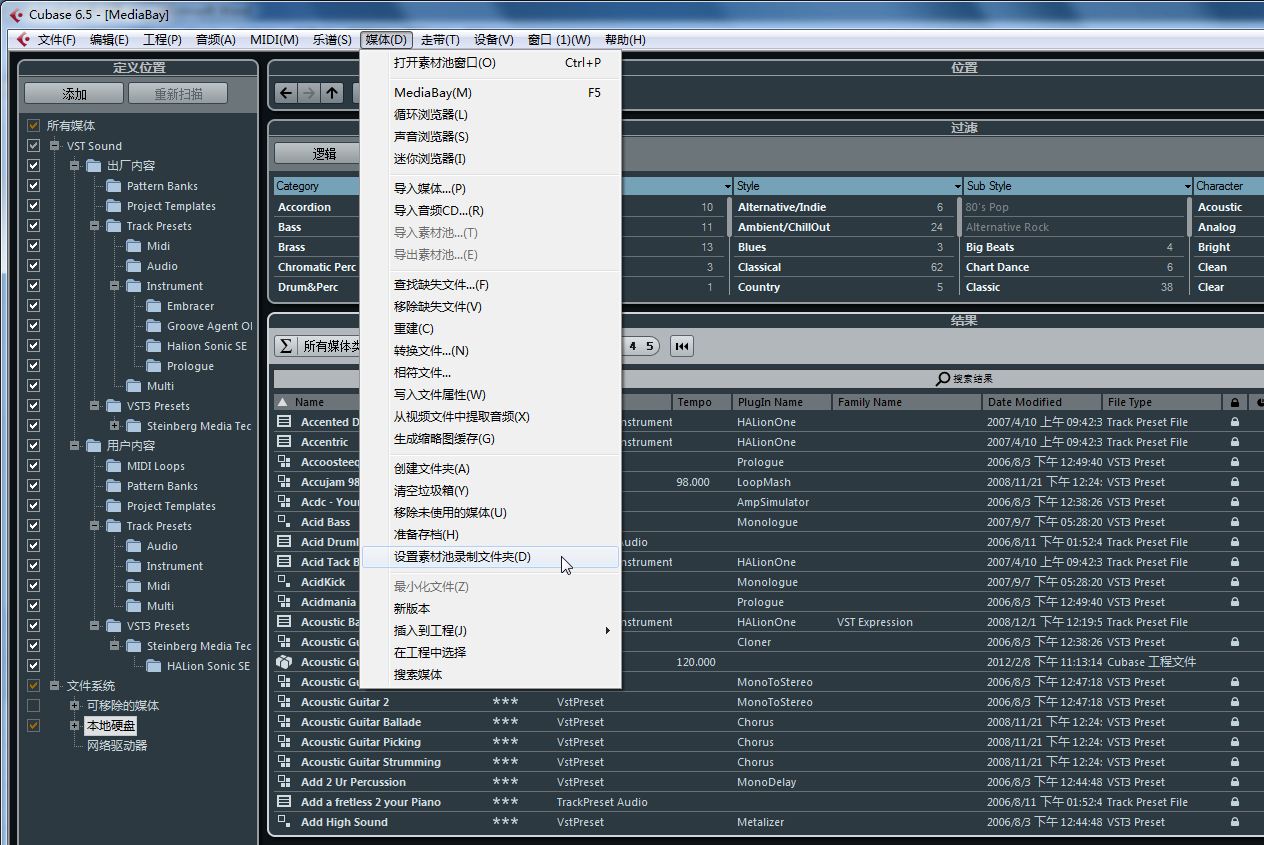Click the lock icon in the column header

1235,402
